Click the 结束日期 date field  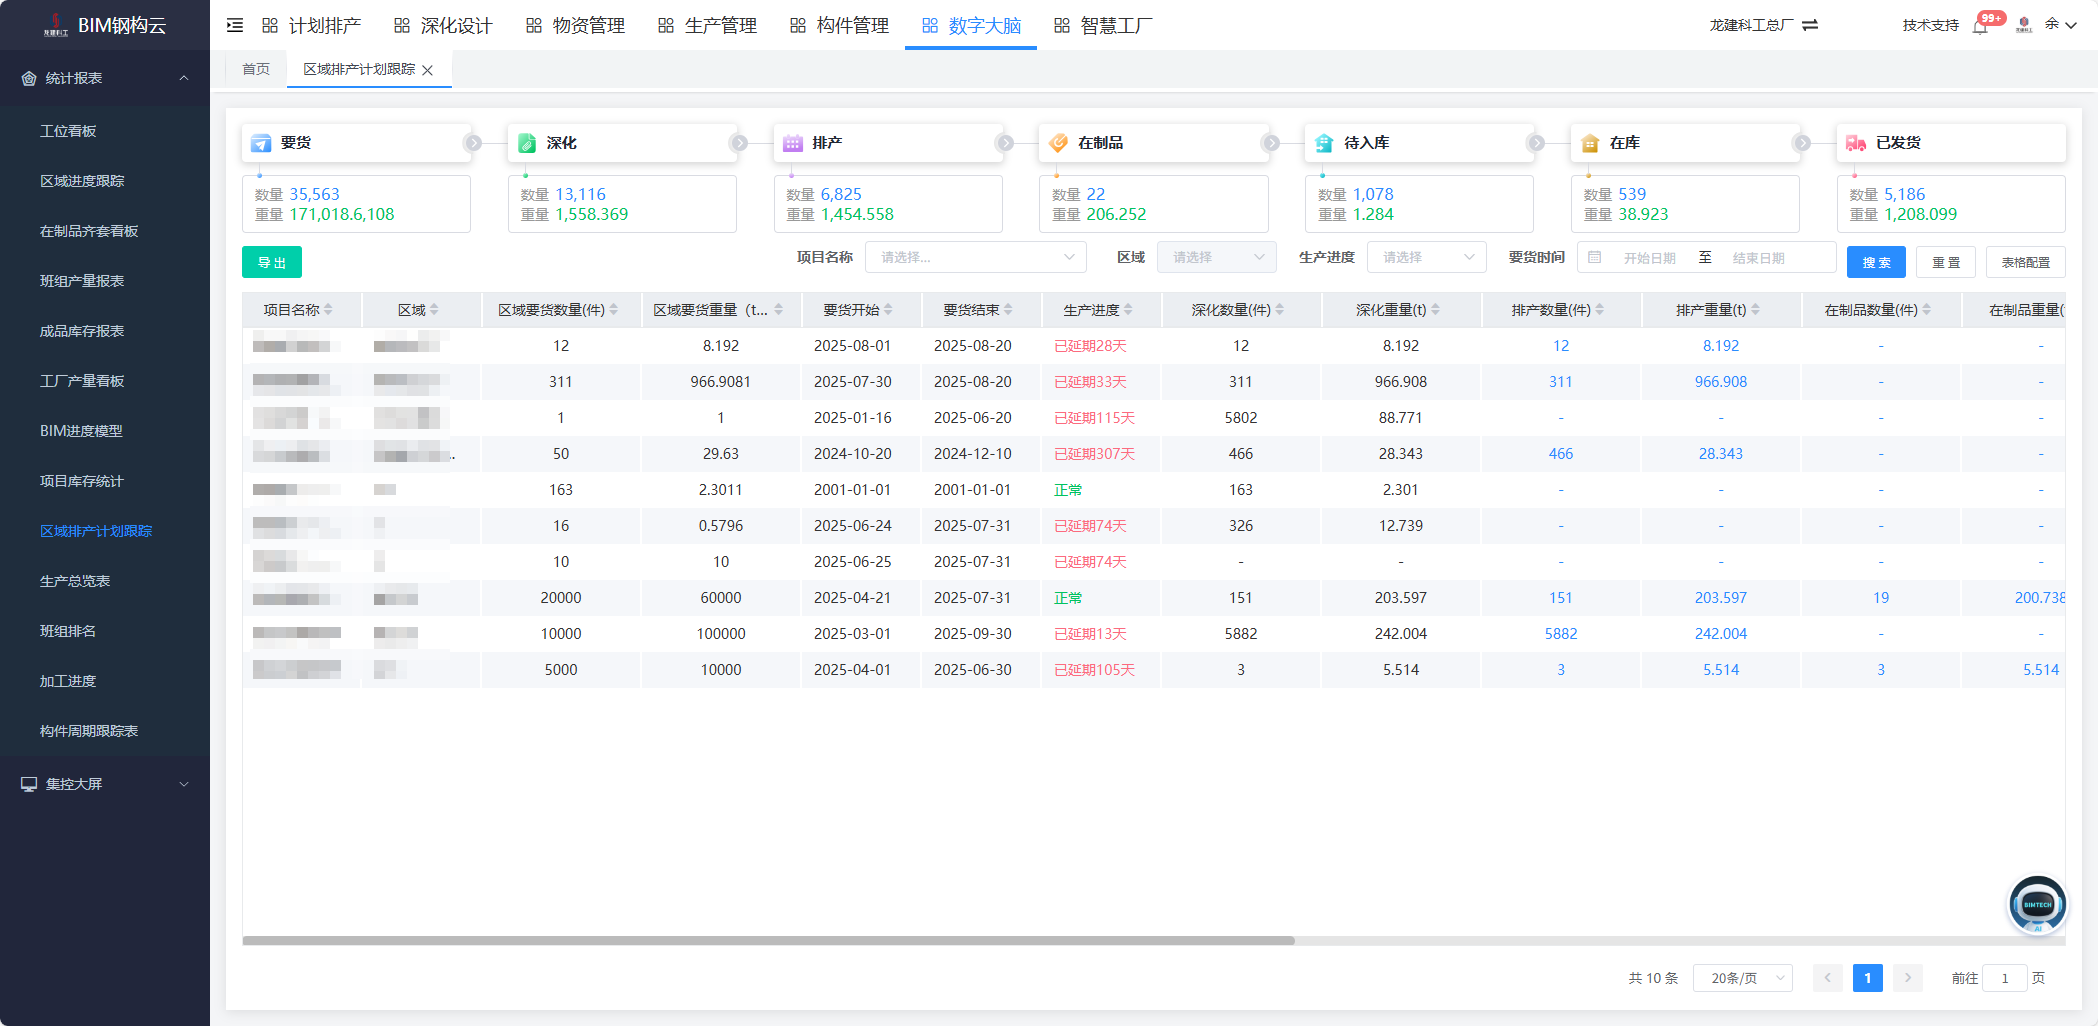coord(1759,258)
